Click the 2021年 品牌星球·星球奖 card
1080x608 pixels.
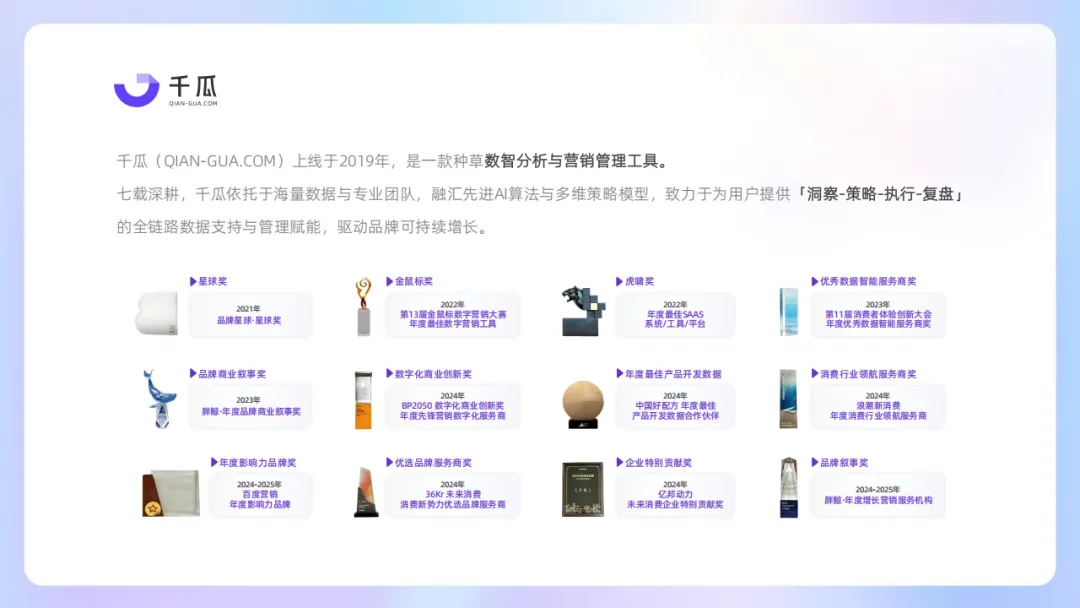(x=250, y=315)
